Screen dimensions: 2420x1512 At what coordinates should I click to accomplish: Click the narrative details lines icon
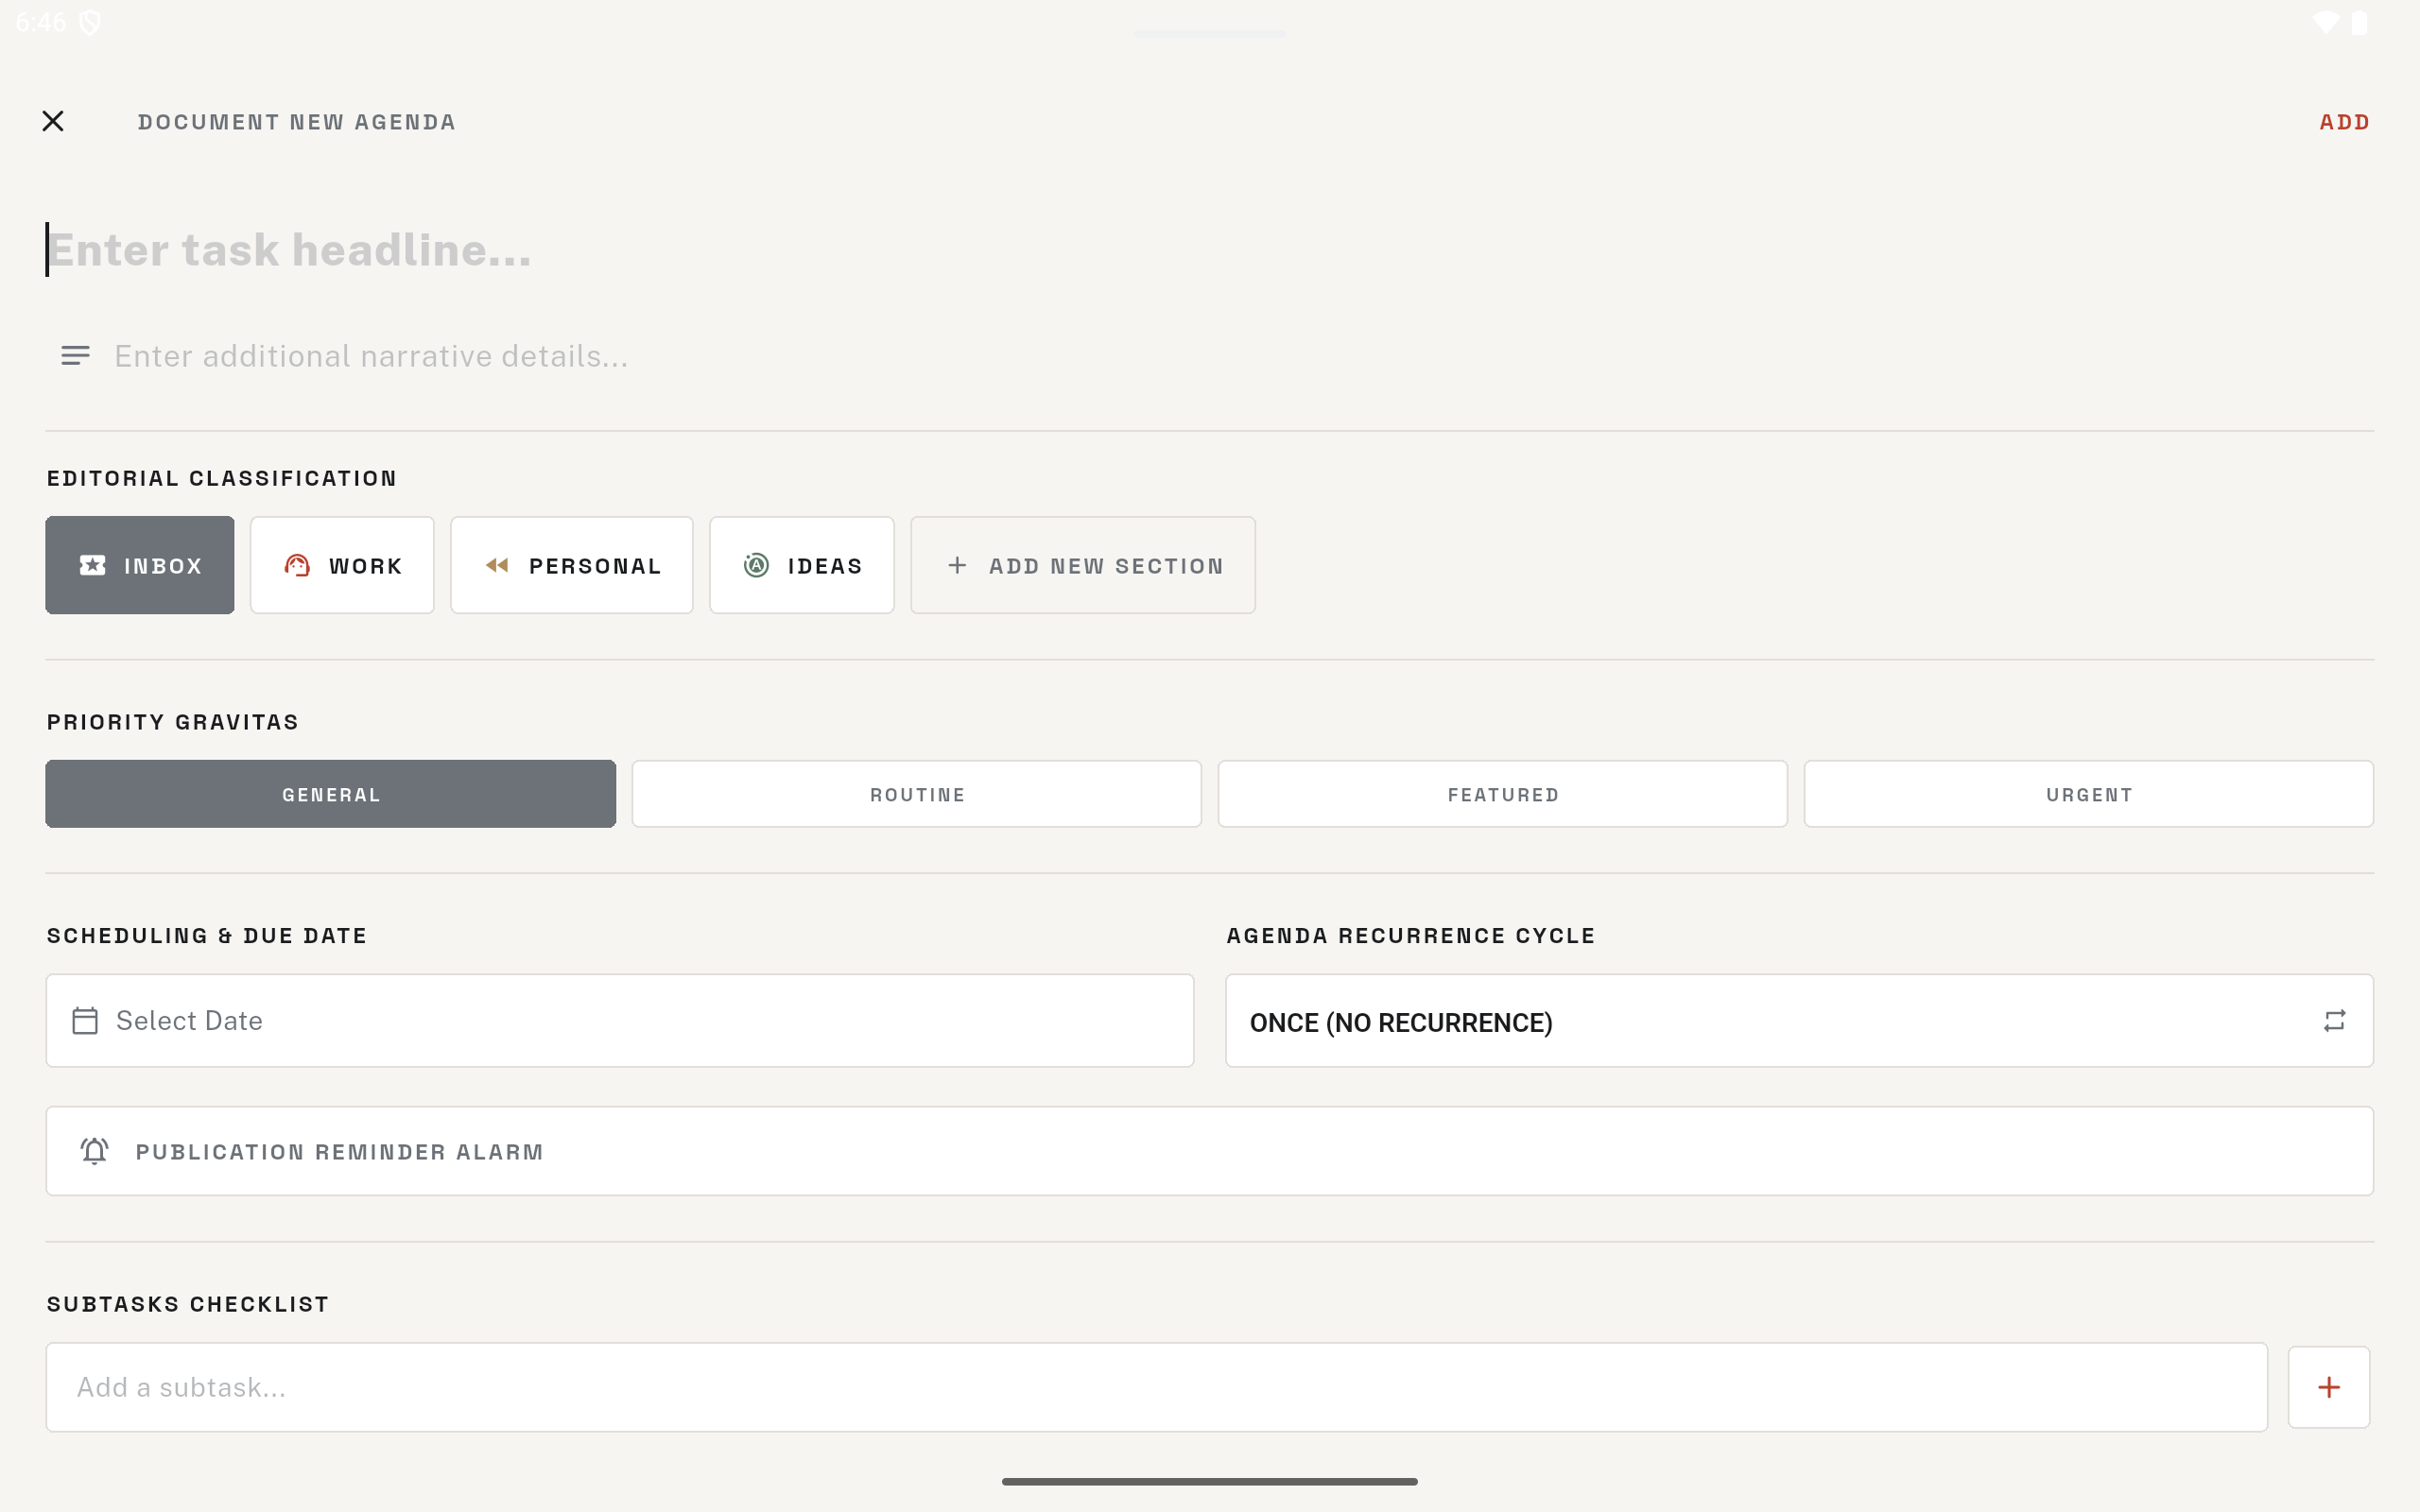[x=75, y=355]
